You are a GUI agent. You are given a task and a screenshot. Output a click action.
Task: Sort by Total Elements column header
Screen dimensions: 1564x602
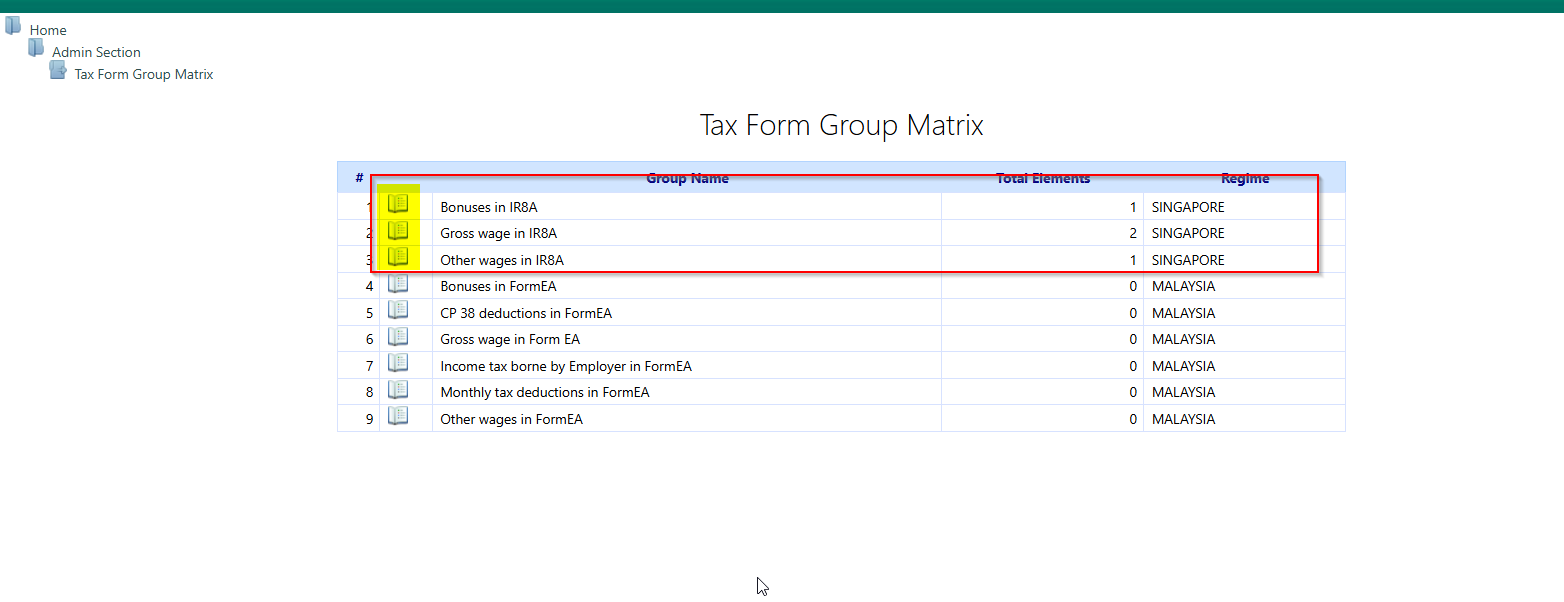[1043, 179]
